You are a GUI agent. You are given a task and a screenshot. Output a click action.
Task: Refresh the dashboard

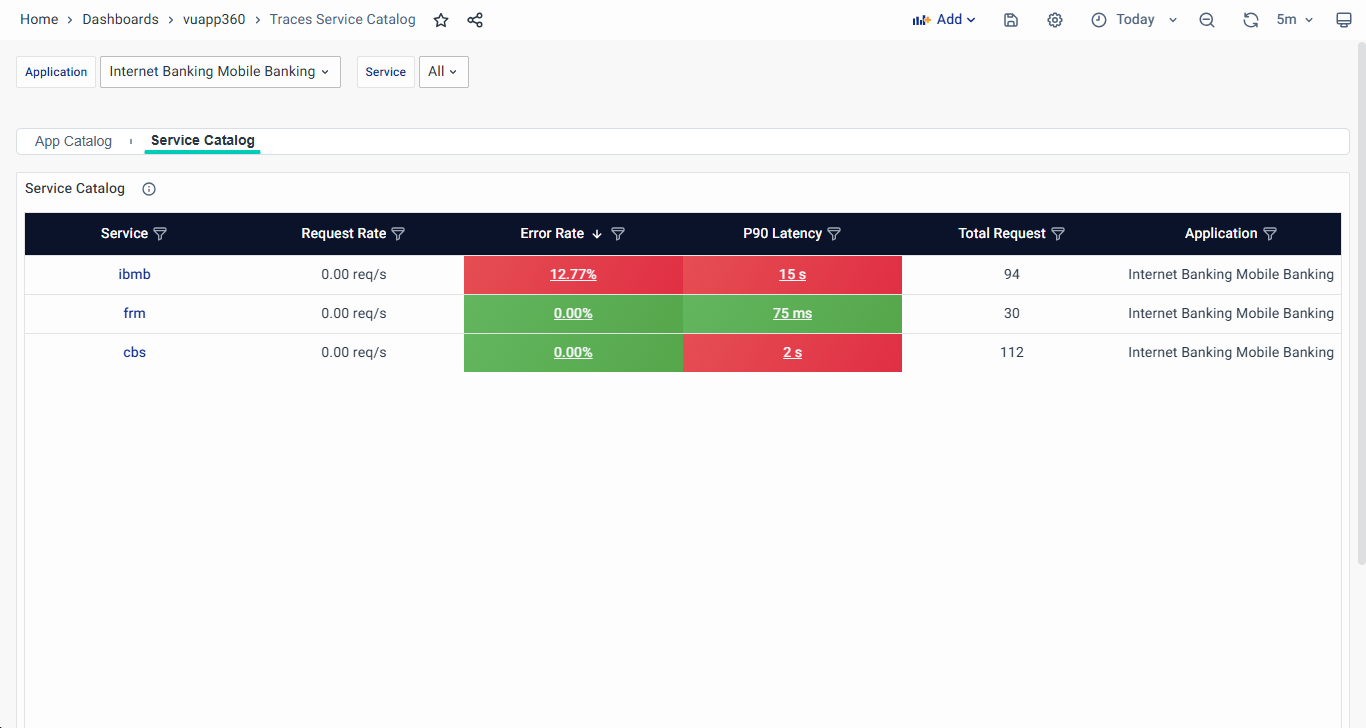pos(1250,20)
